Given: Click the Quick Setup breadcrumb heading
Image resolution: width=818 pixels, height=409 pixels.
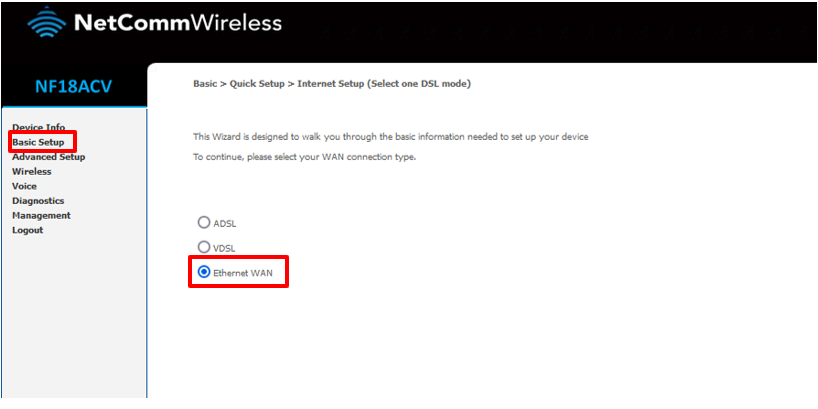Looking at the screenshot, I should [331, 83].
